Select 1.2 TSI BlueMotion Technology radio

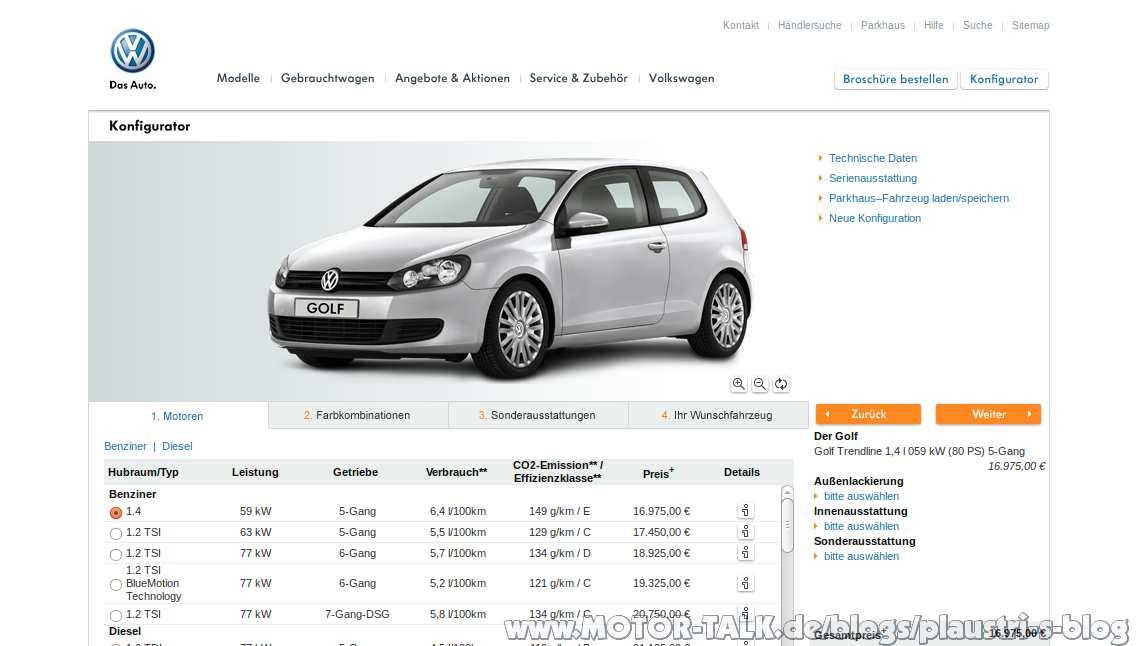tap(116, 584)
